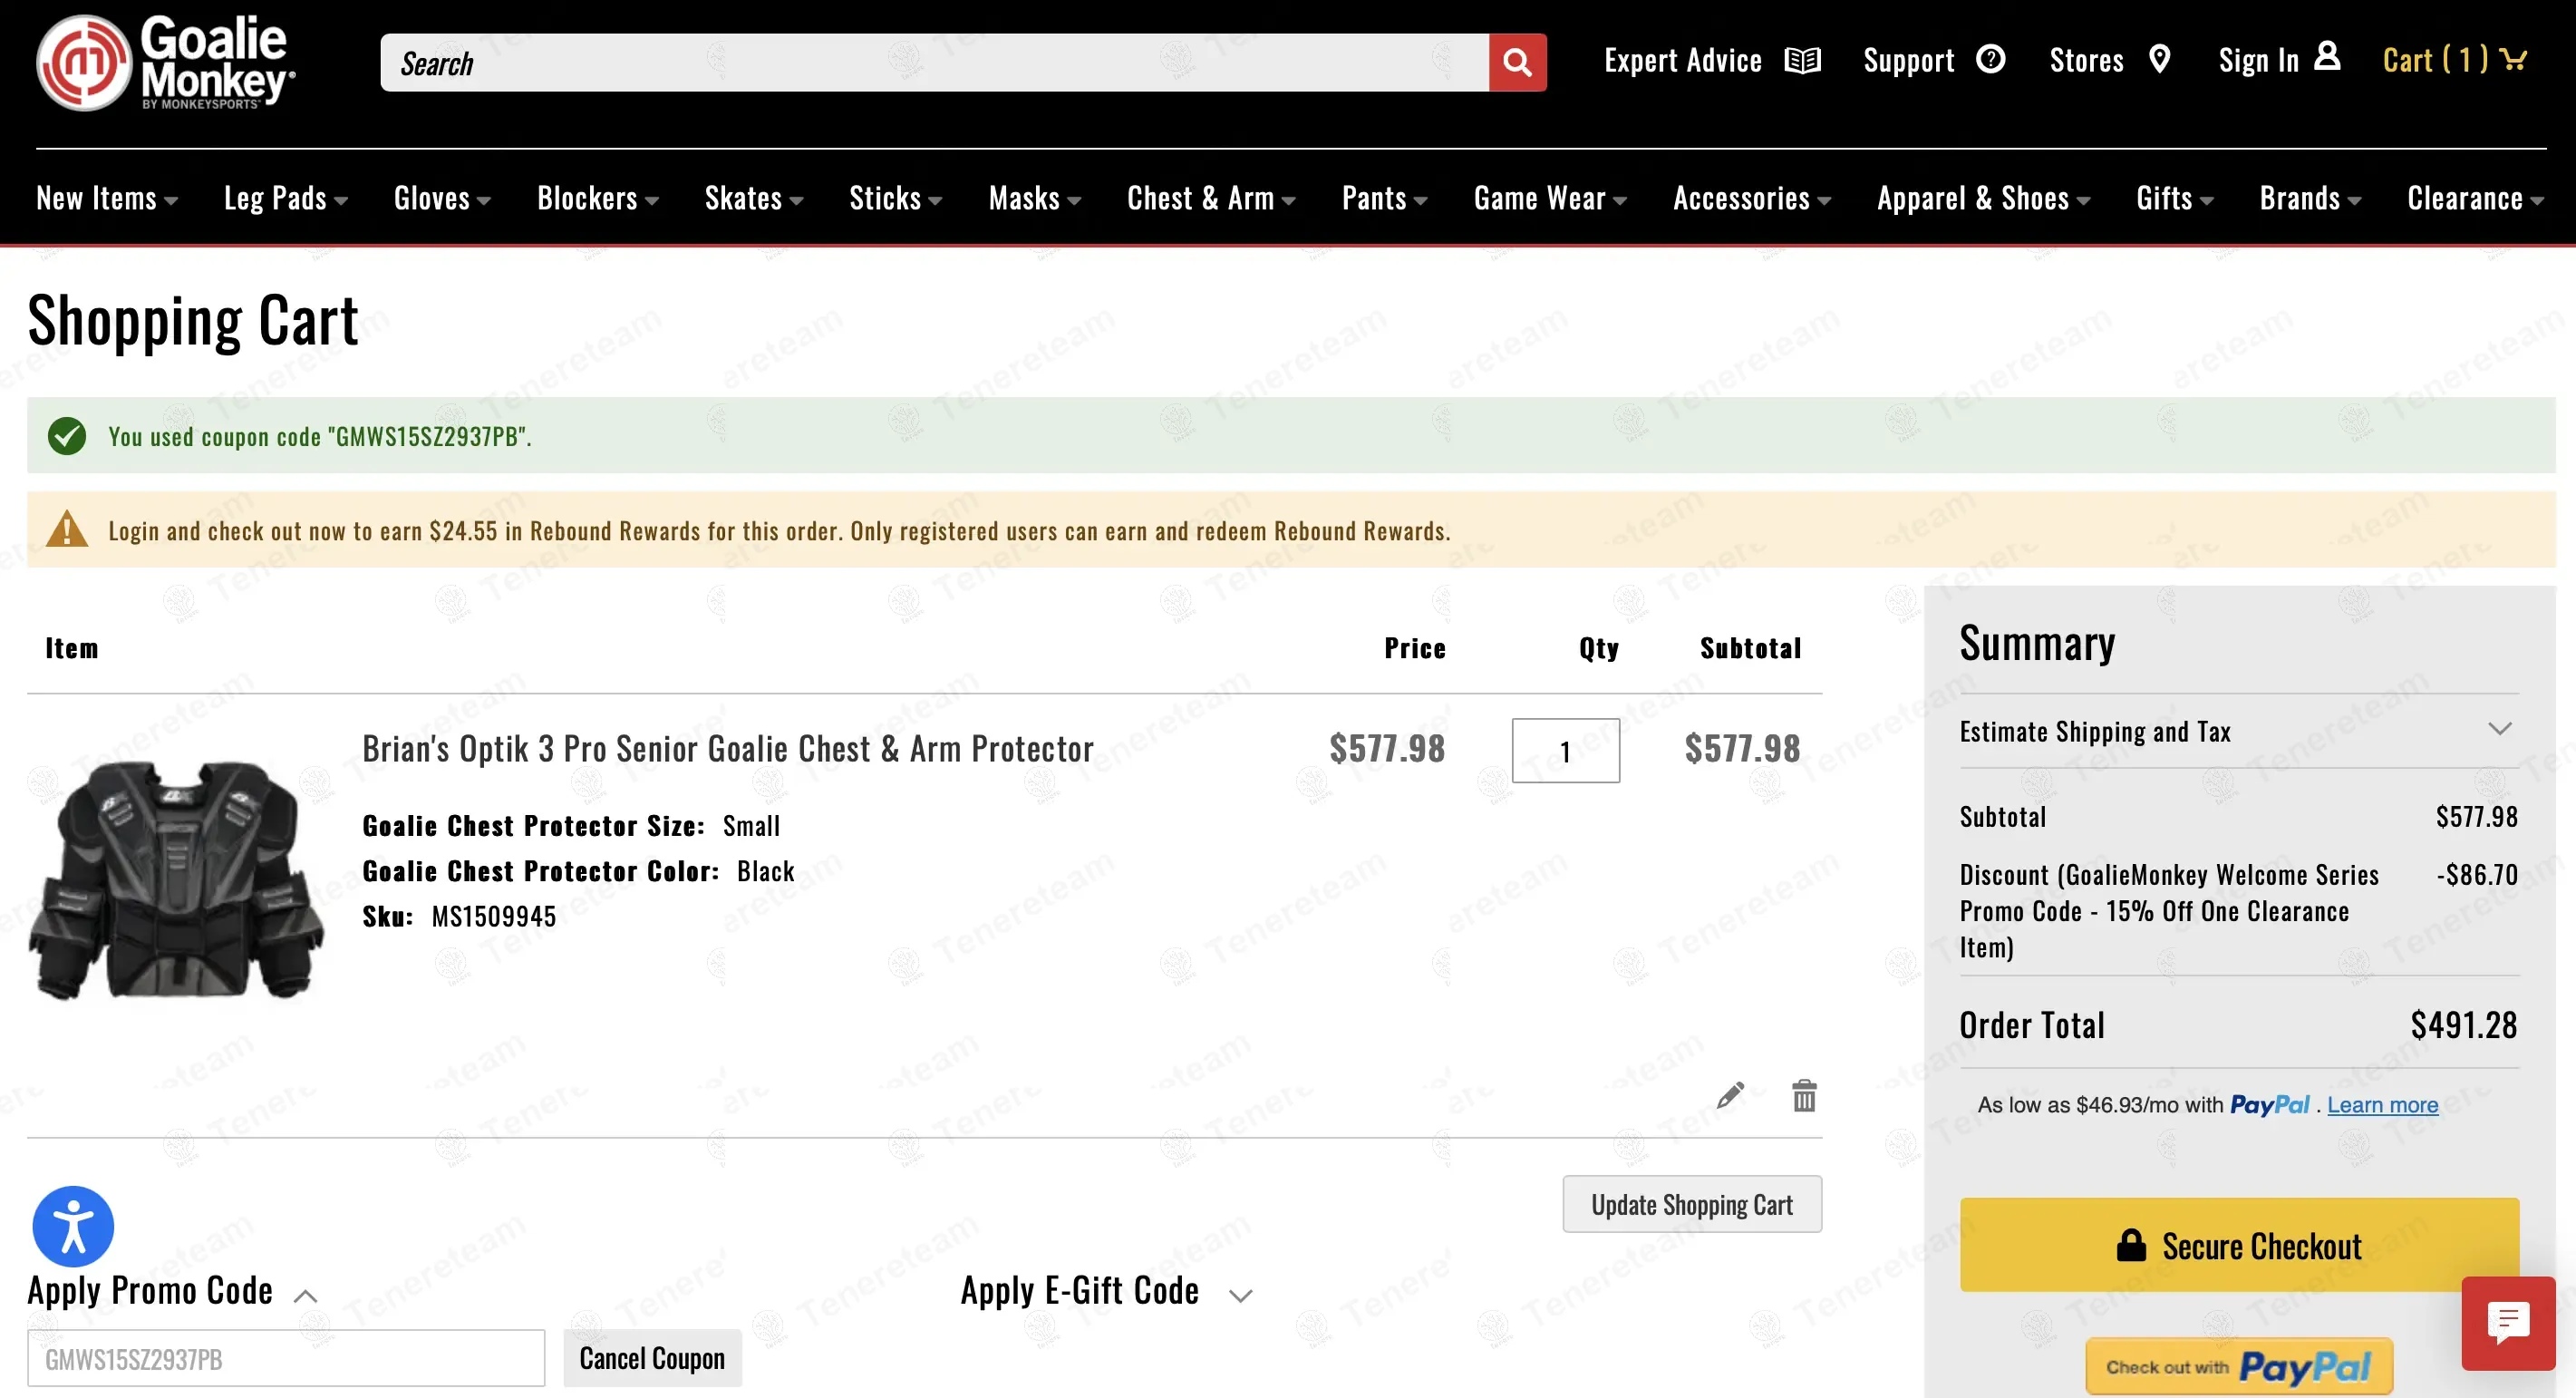Open the Gifts menu
This screenshot has width=2576, height=1398.
coord(2175,198)
